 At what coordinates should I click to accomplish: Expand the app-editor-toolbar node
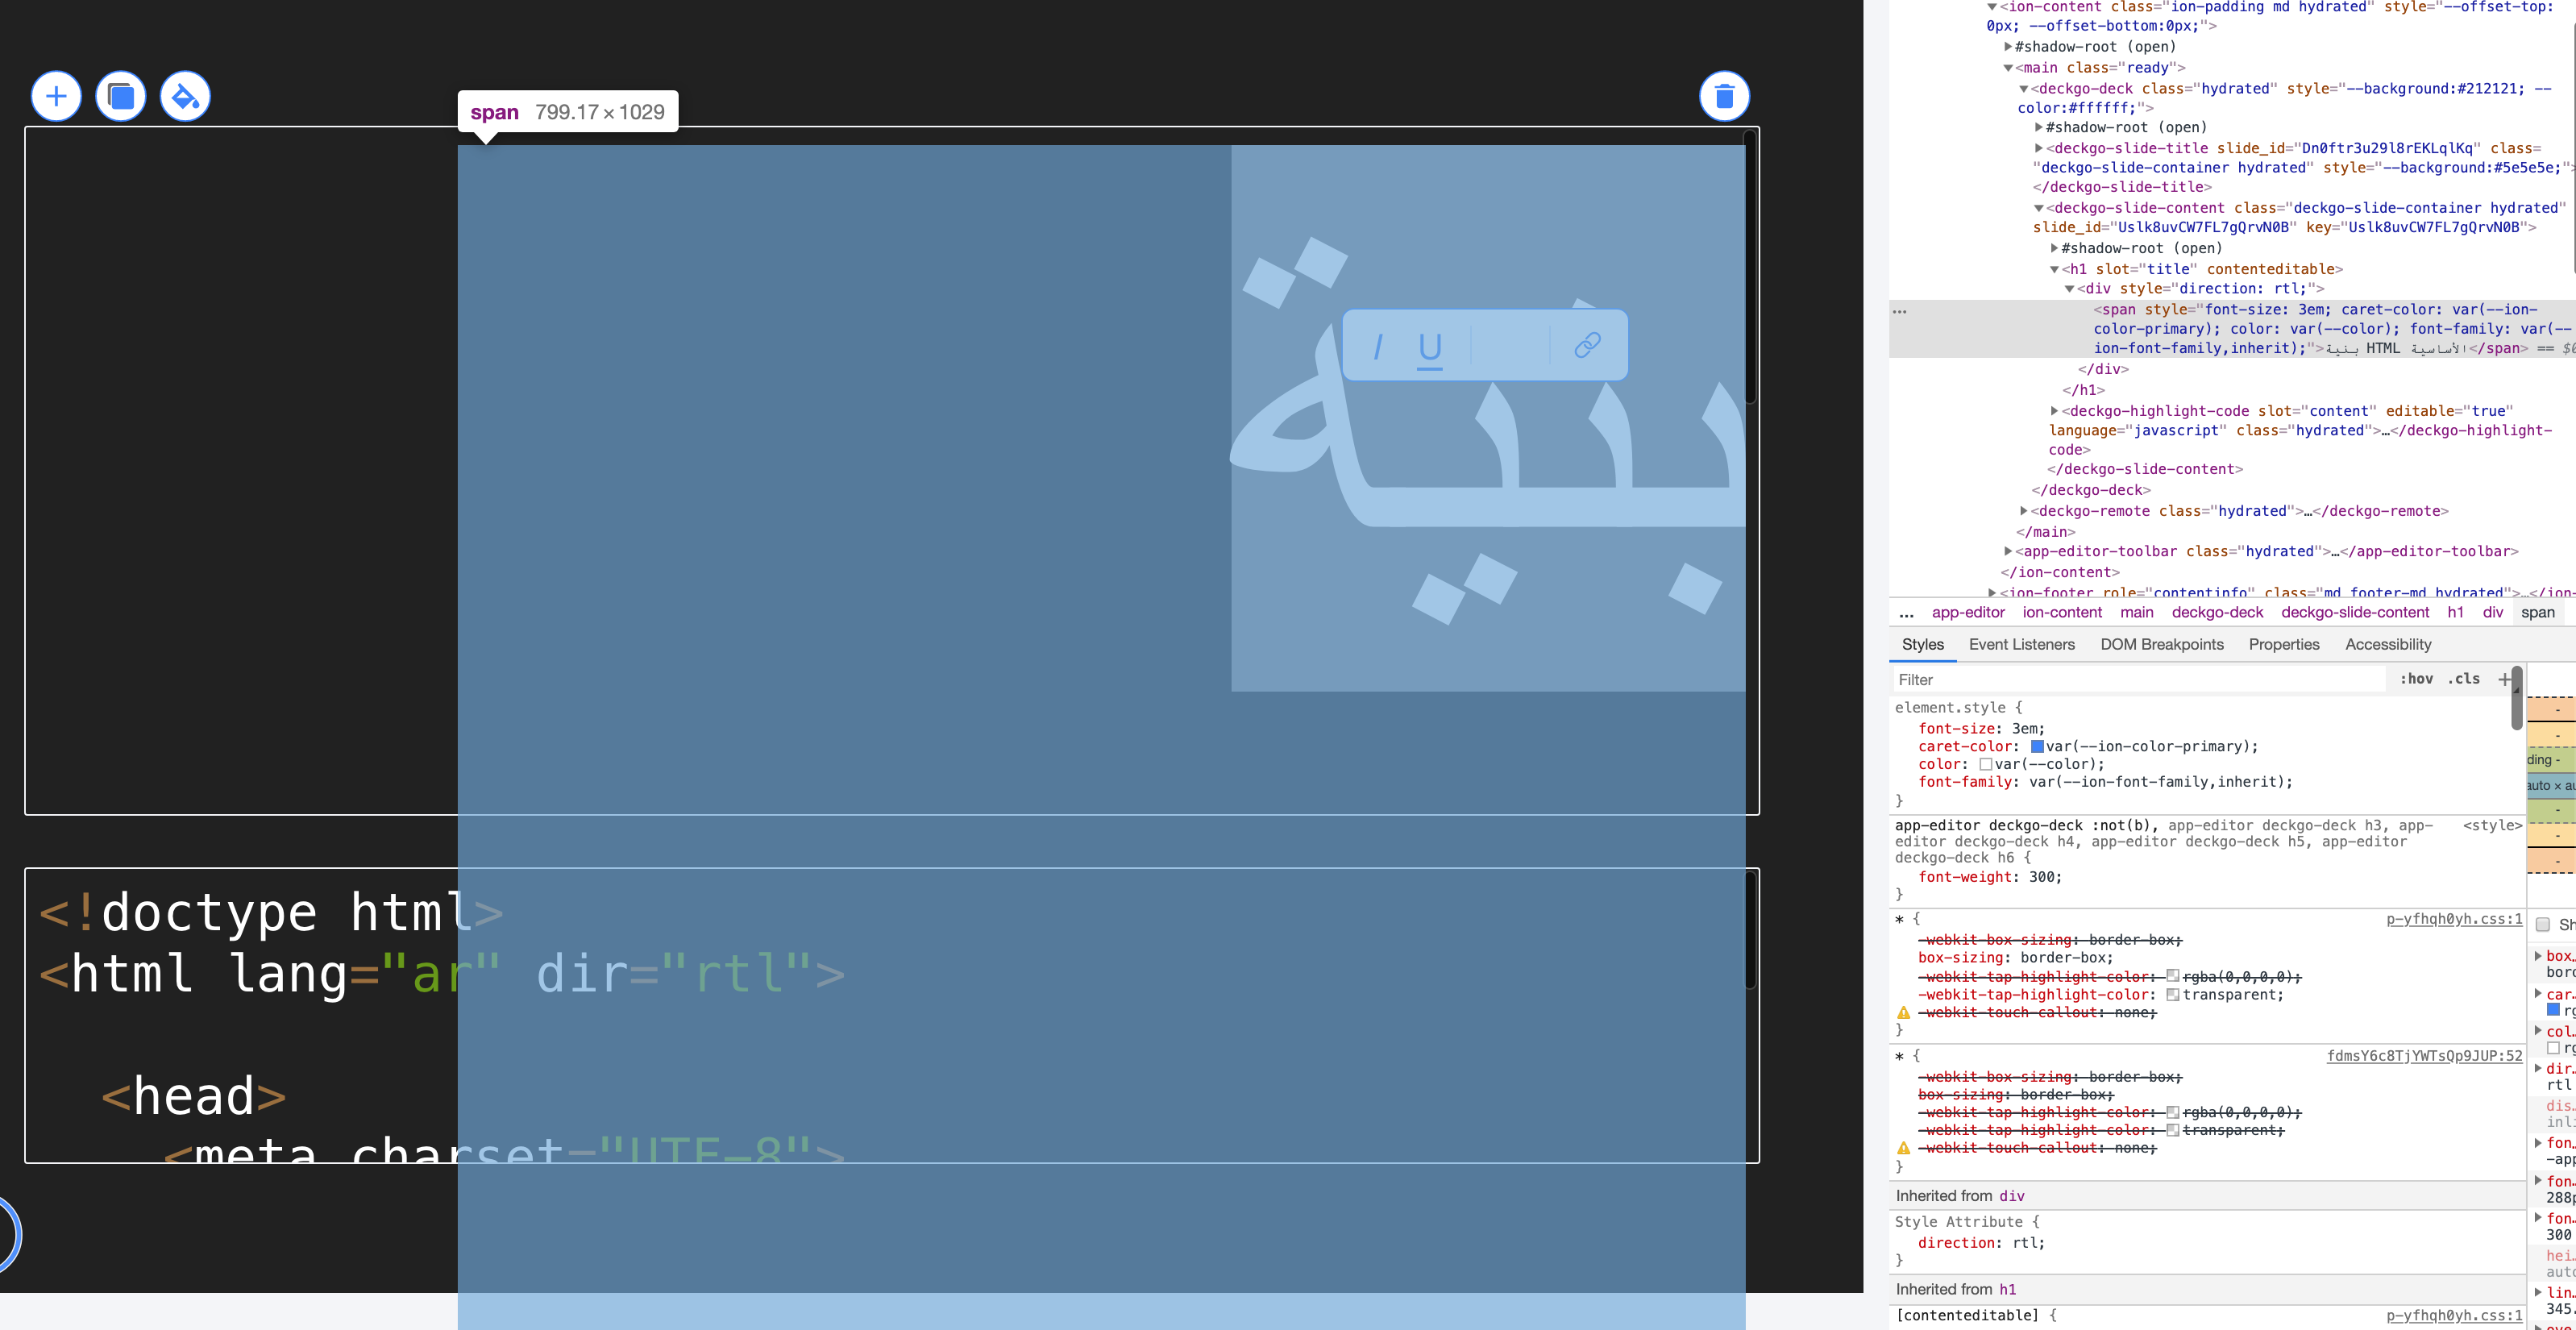point(2008,551)
